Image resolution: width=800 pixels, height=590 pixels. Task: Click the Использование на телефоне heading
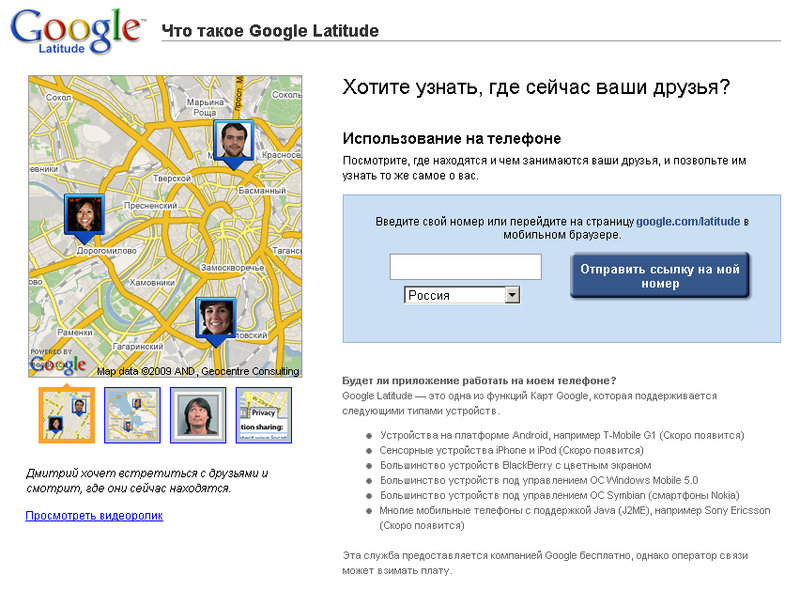(x=452, y=138)
